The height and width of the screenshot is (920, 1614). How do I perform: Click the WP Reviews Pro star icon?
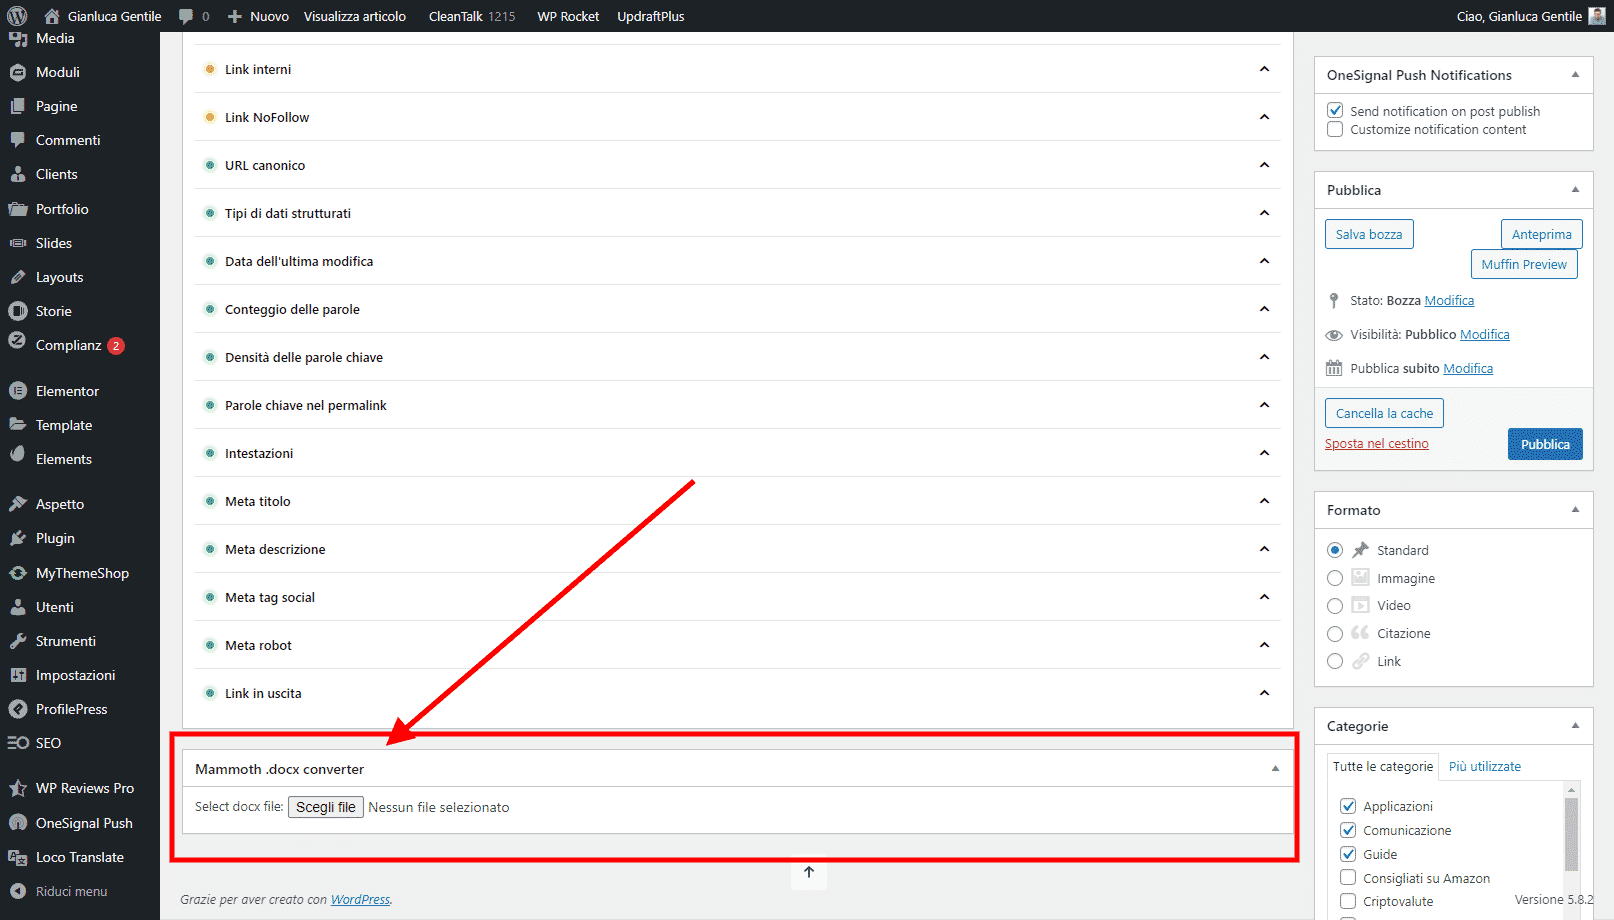point(17,788)
